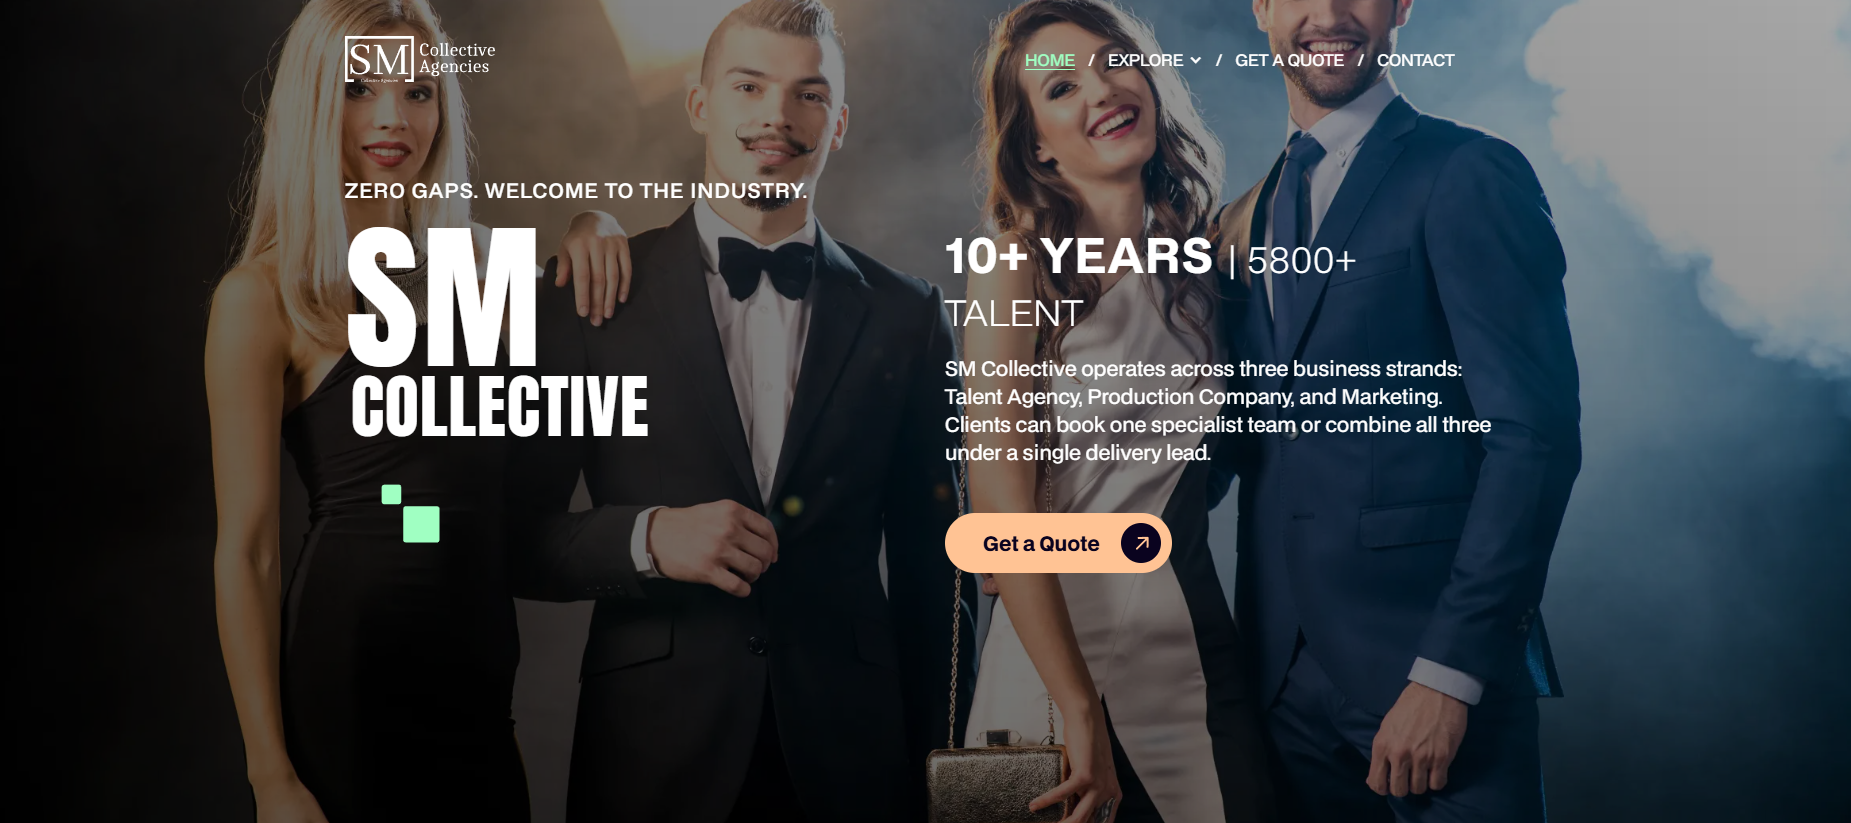Click the 10+ YEARS headline

(1078, 256)
